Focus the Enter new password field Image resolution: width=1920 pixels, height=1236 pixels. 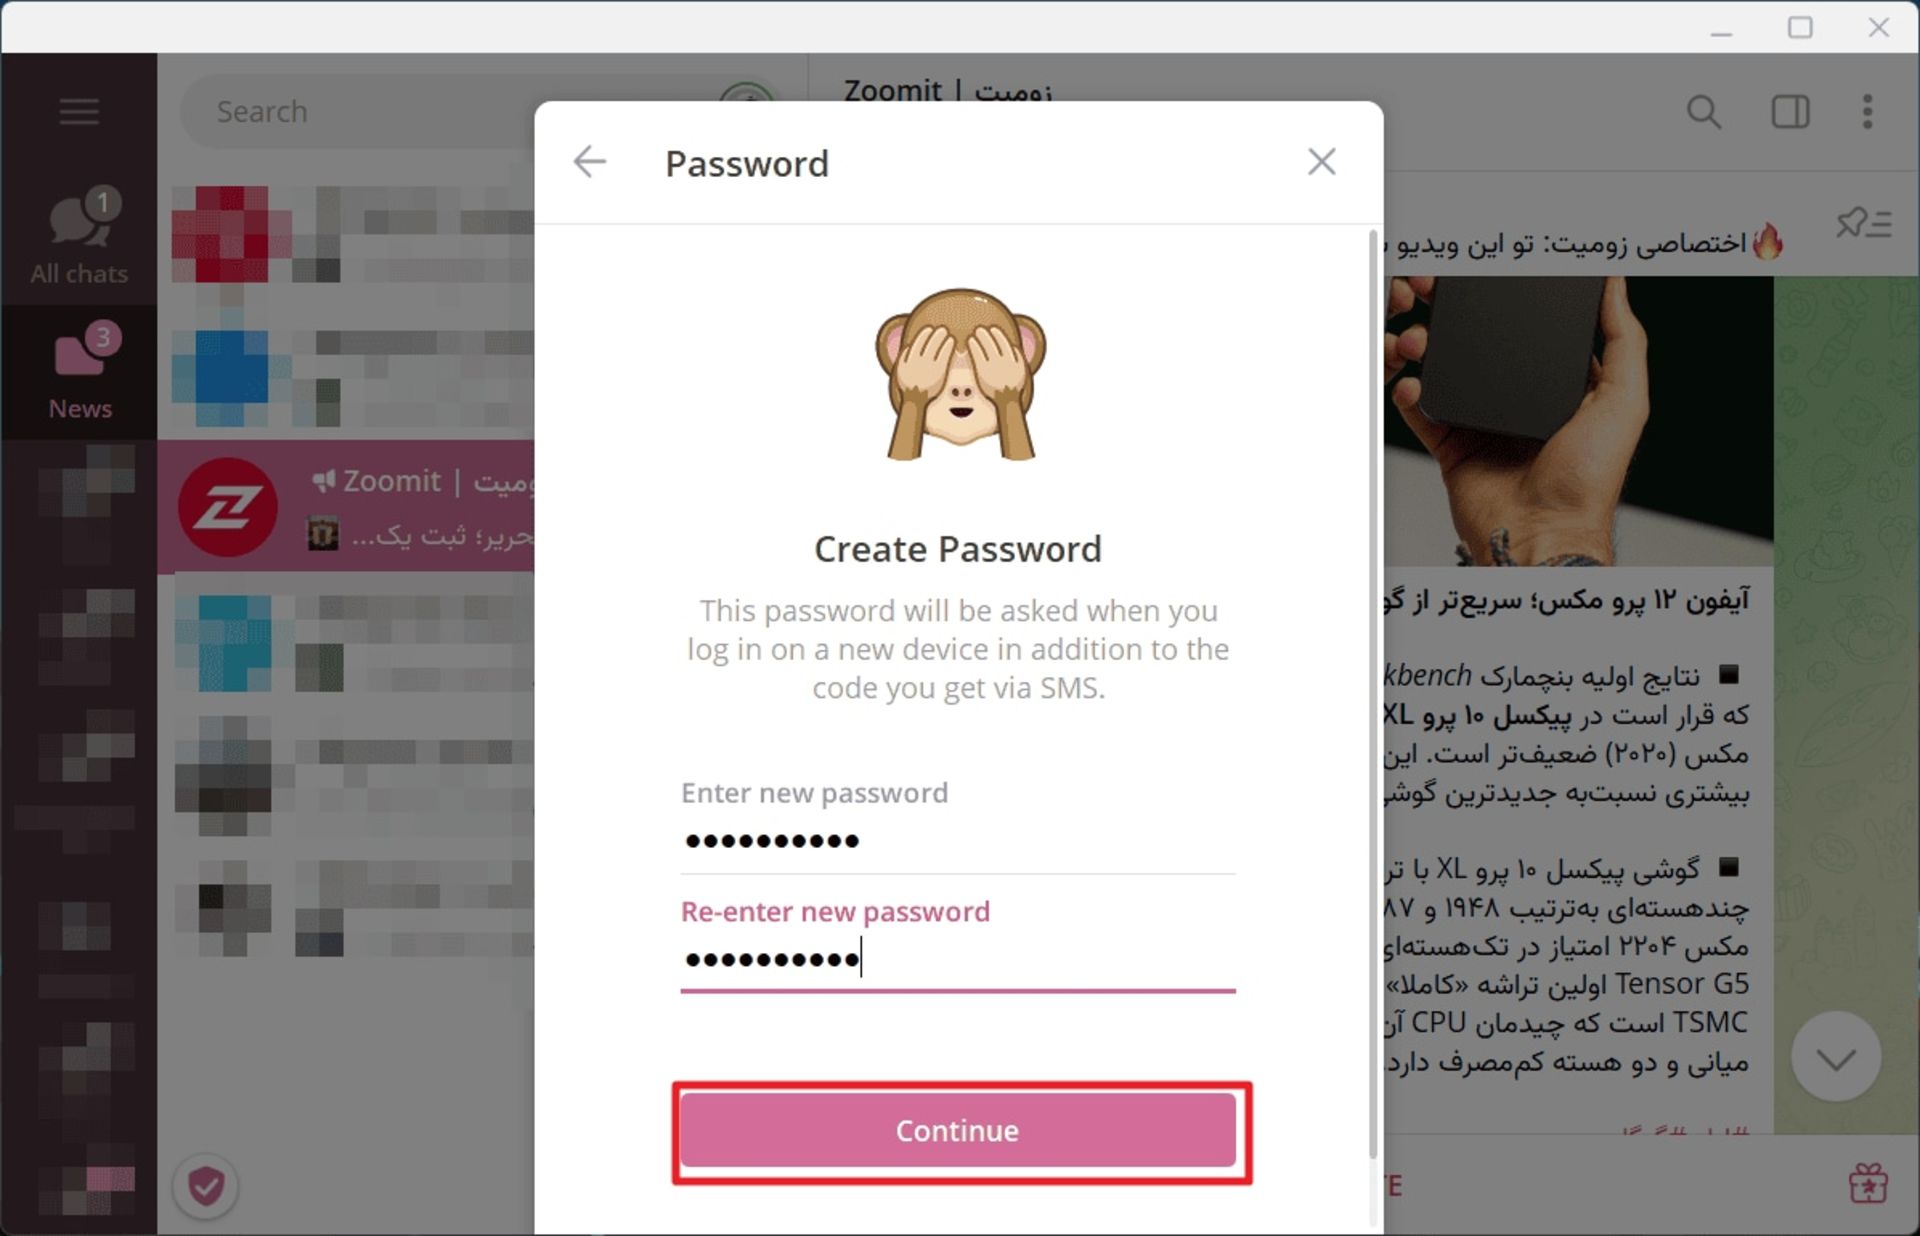pyautogui.click(x=958, y=840)
